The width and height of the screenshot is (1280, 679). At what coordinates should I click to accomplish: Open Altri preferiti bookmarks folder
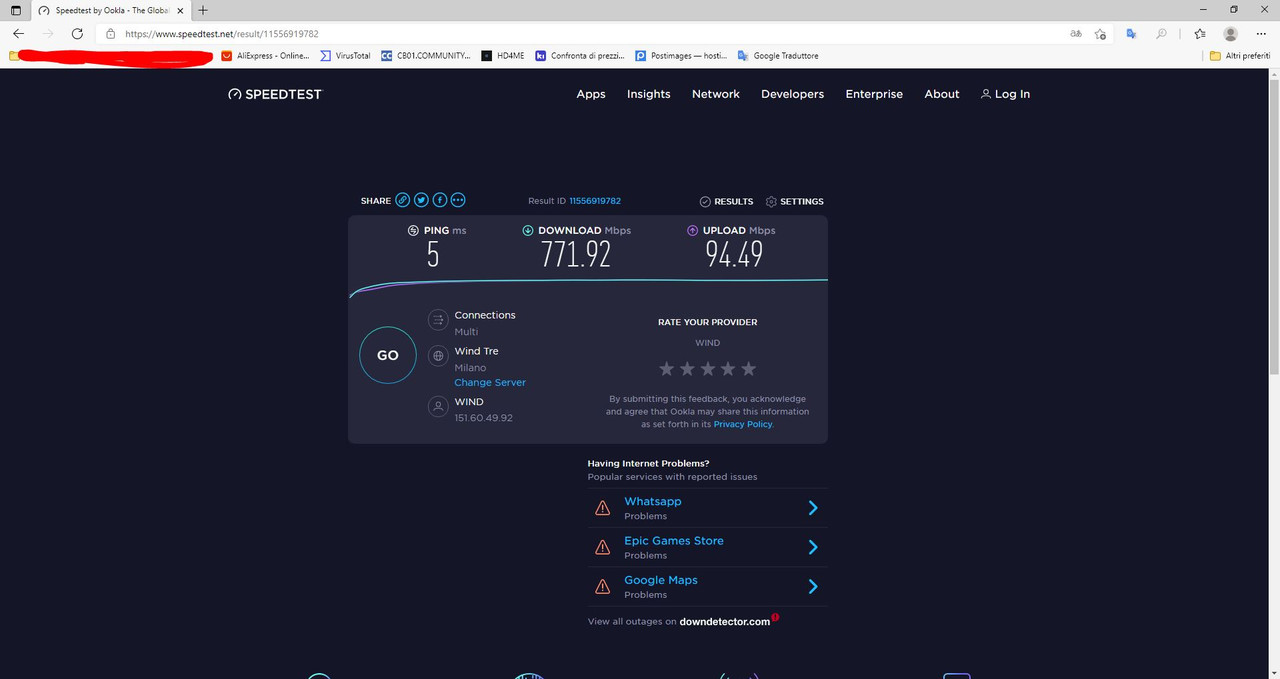[x=1239, y=56]
